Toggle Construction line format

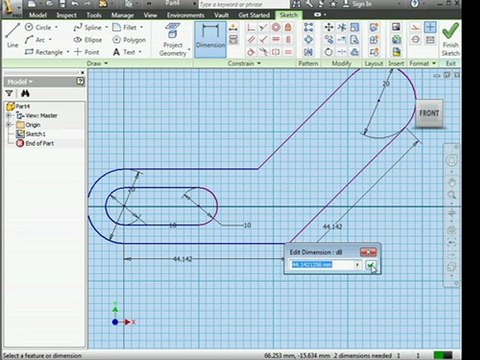[x=415, y=27]
